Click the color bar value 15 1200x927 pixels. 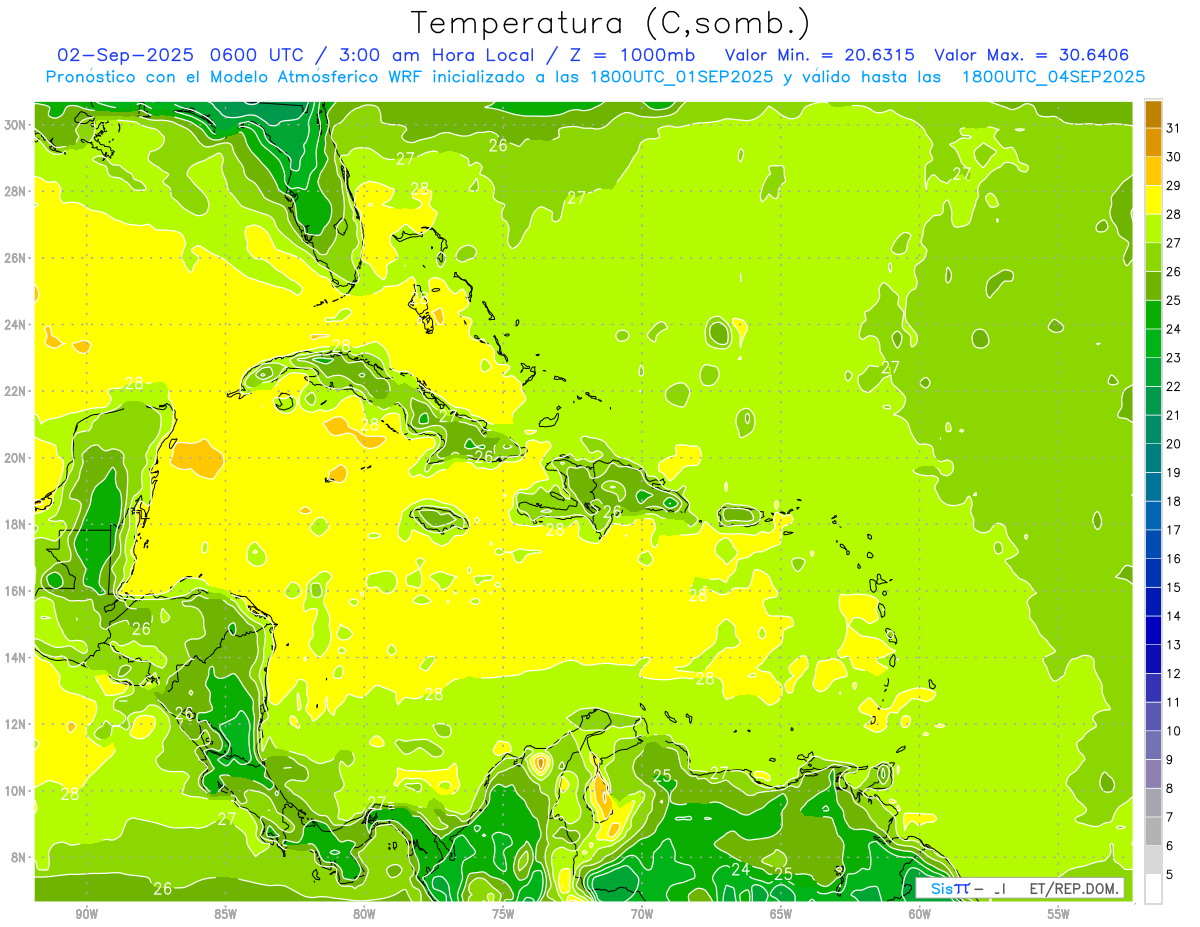1174,587
